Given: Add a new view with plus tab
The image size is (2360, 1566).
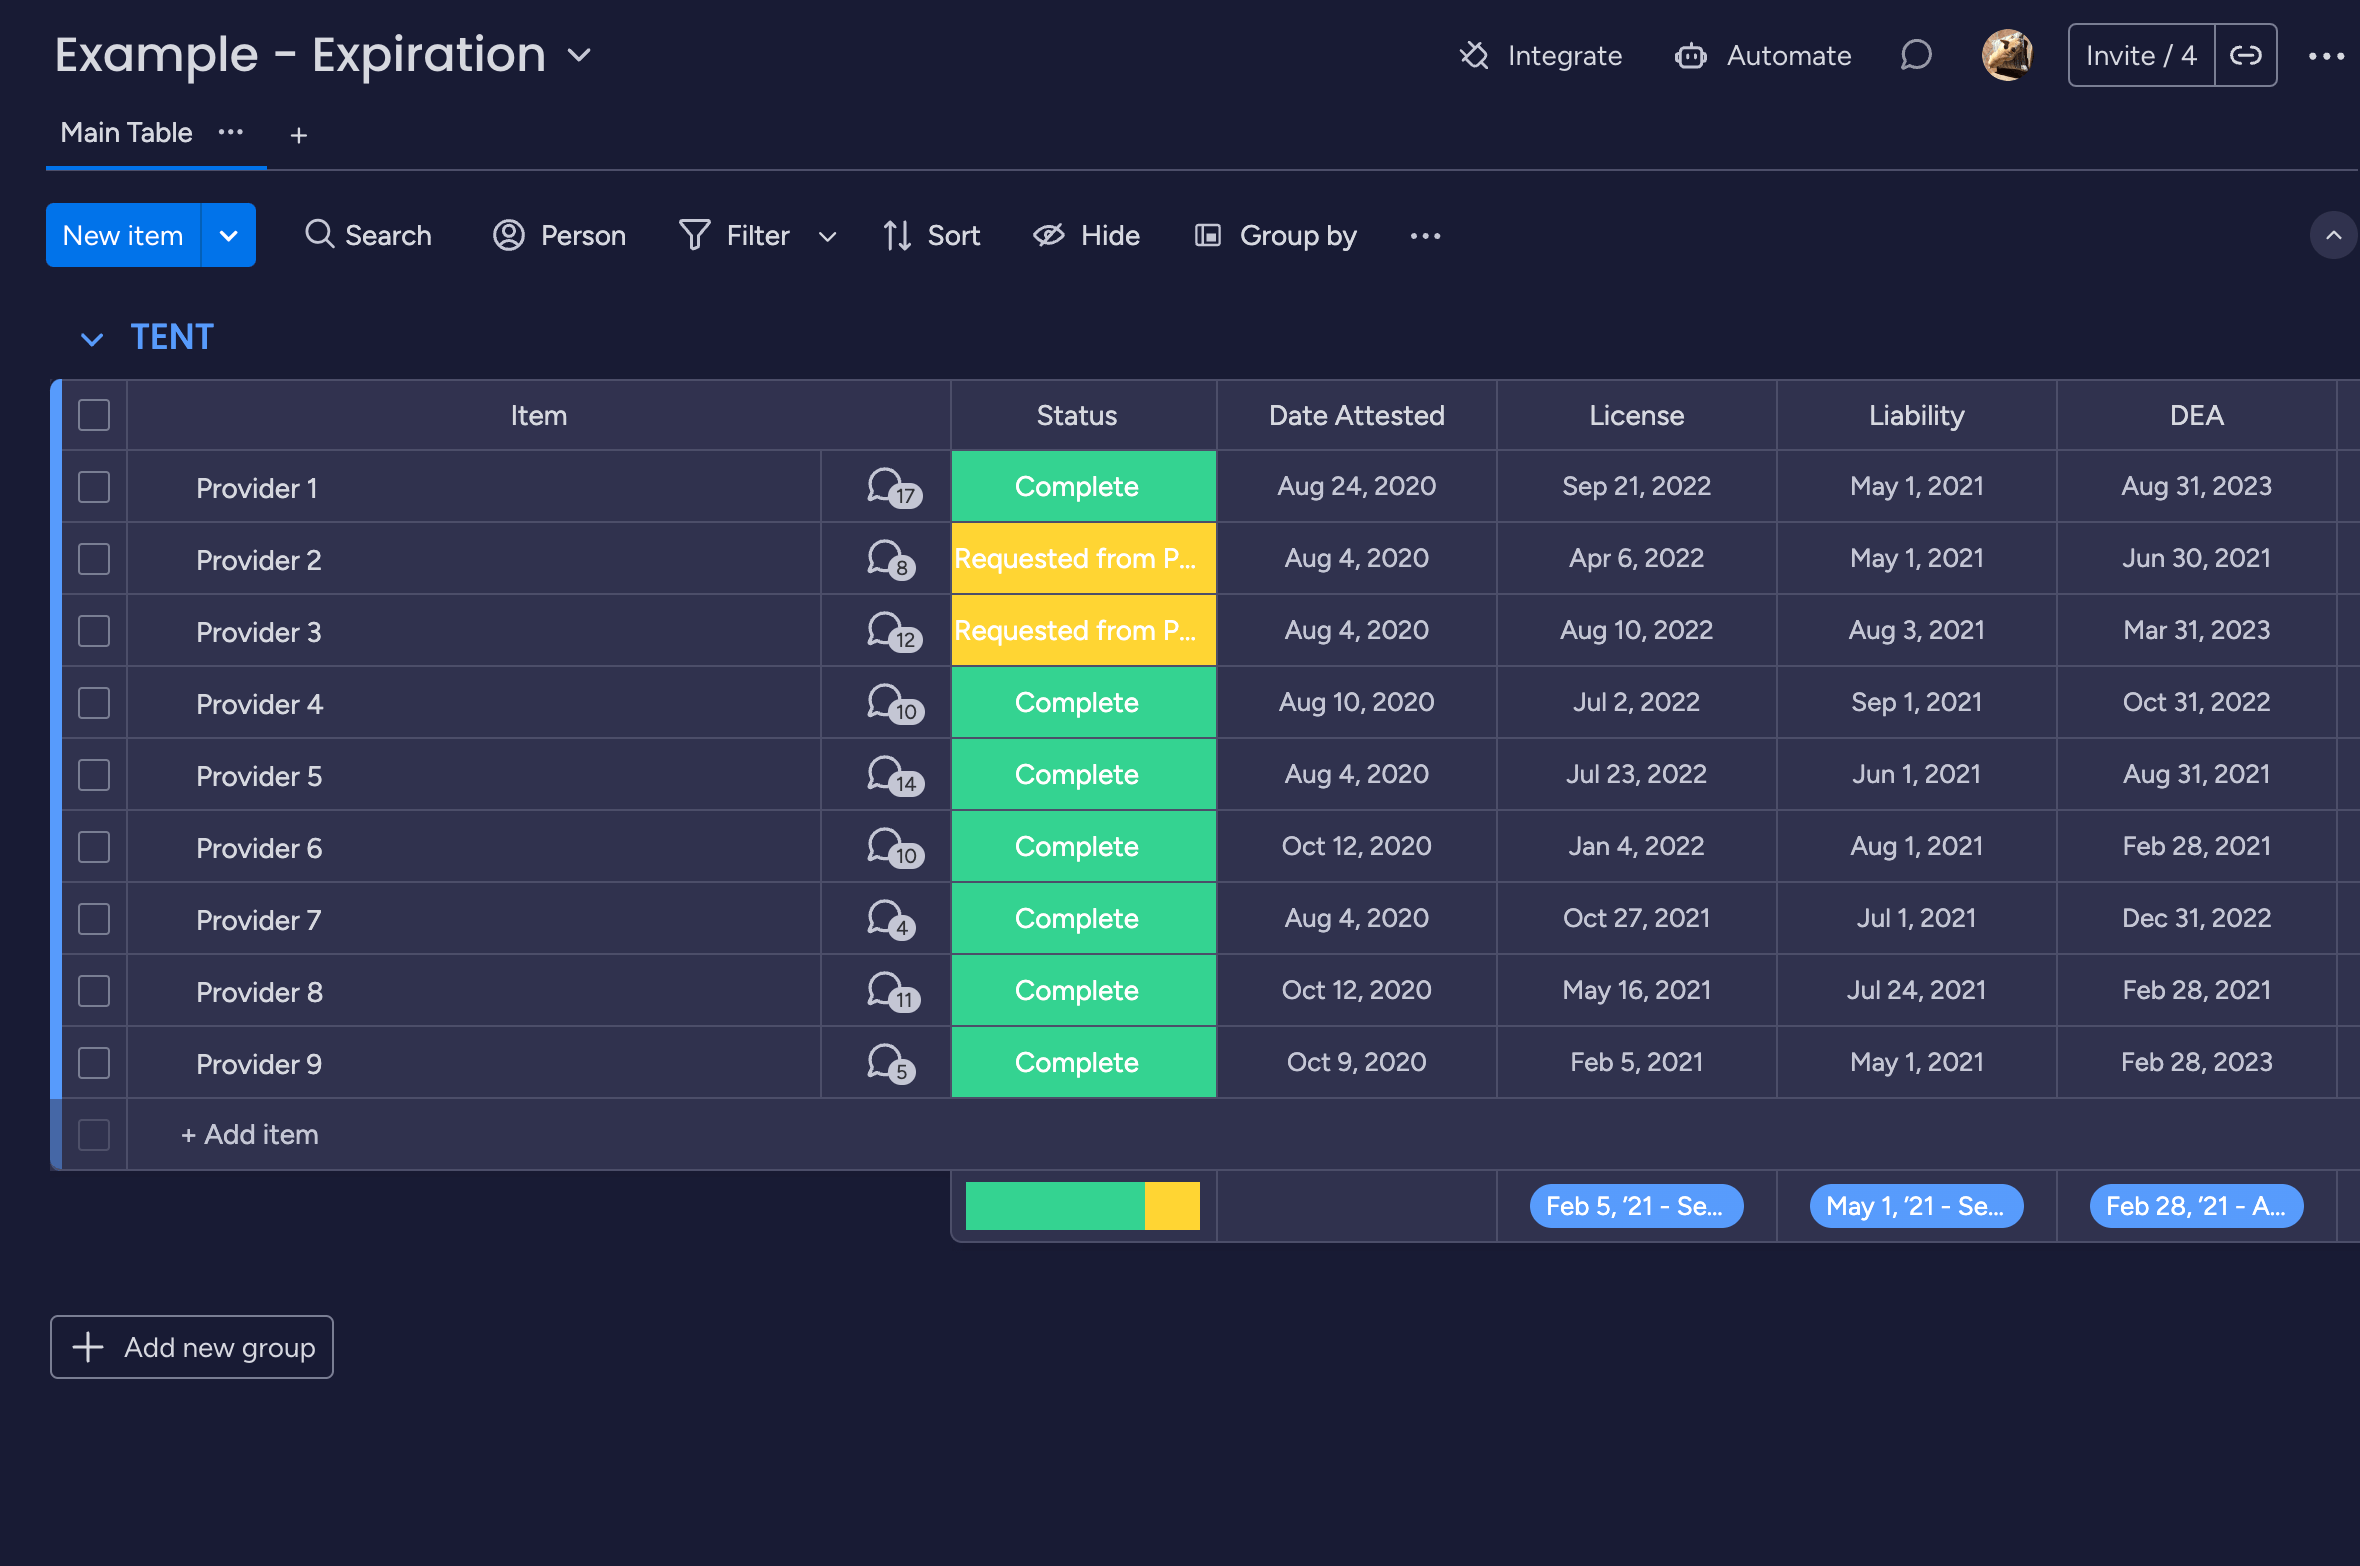Looking at the screenshot, I should pos(298,135).
